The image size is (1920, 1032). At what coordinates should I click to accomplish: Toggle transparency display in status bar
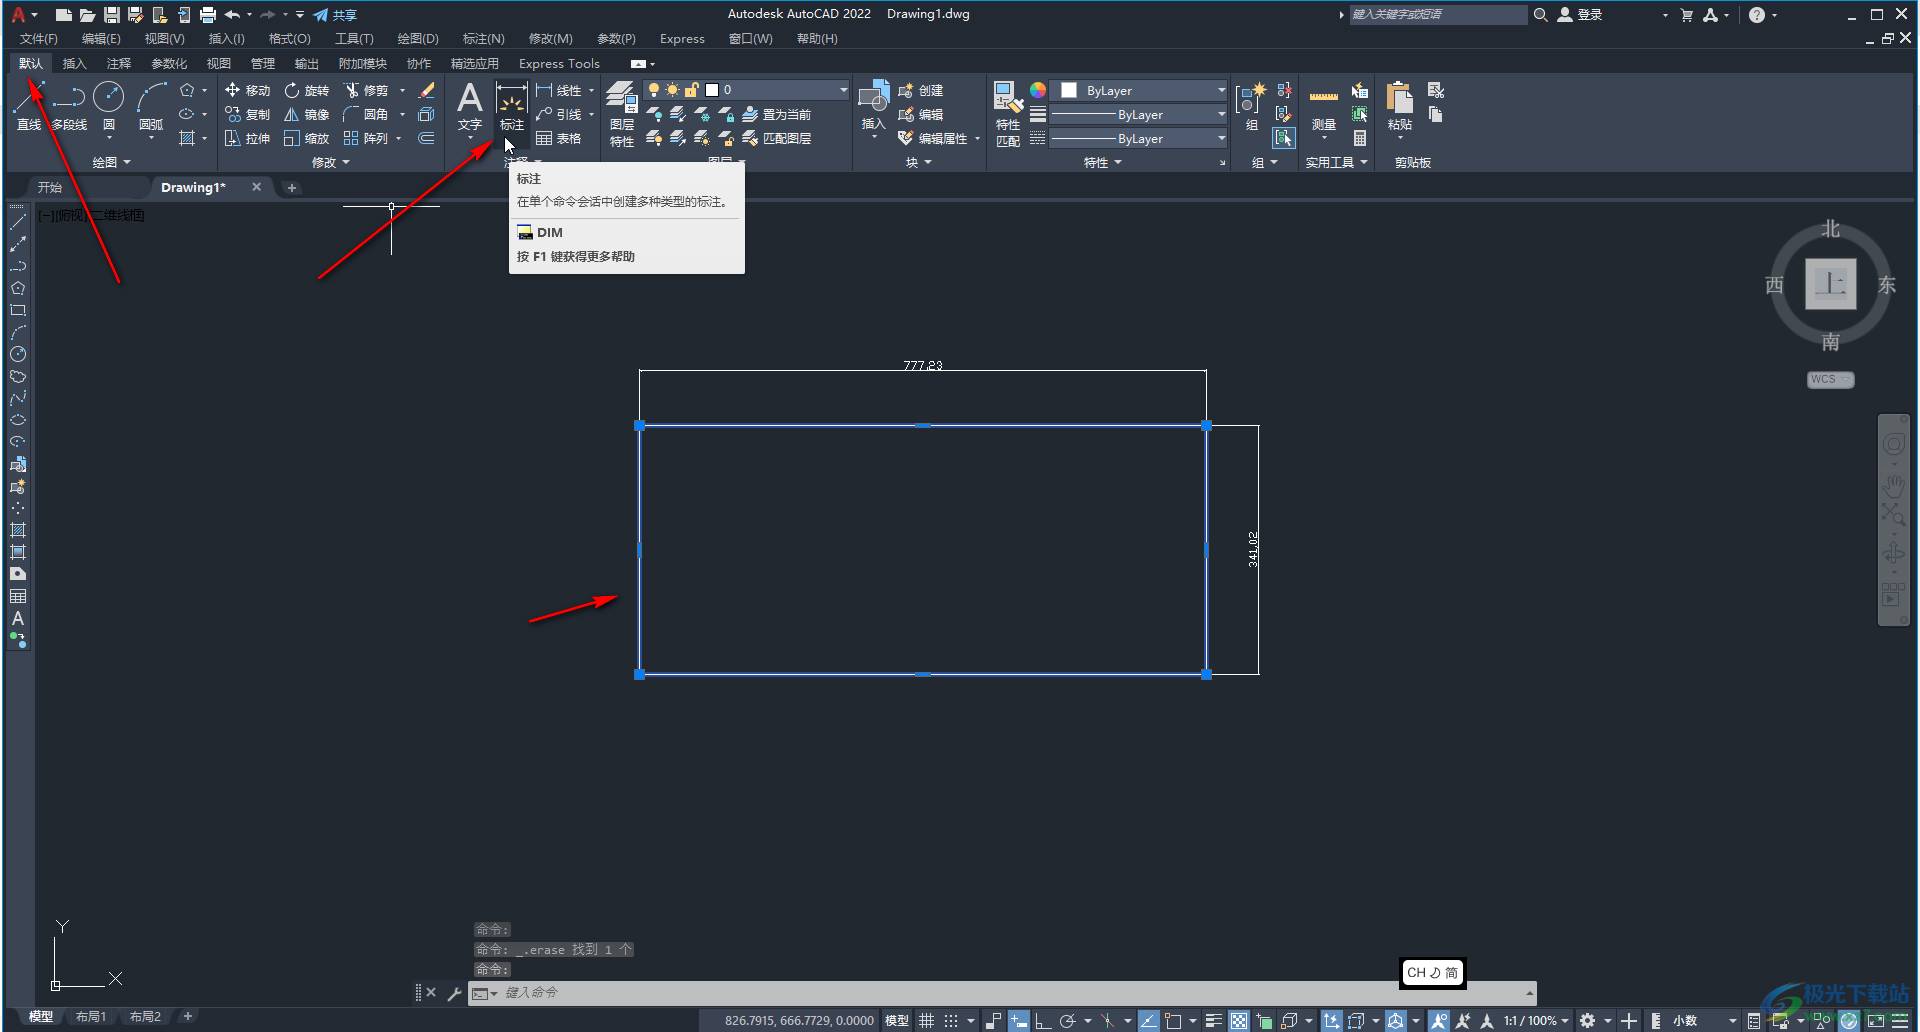coord(1239,1021)
